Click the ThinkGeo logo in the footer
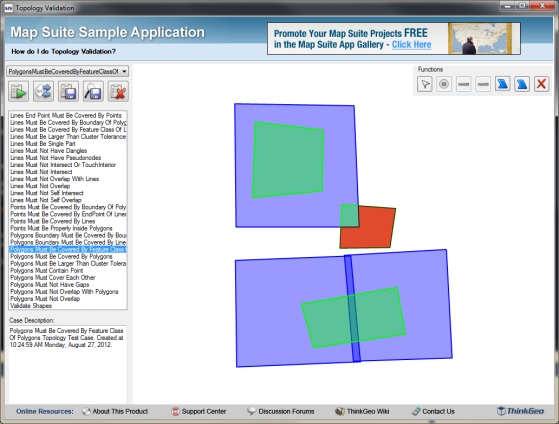The image size is (559, 424). click(520, 411)
